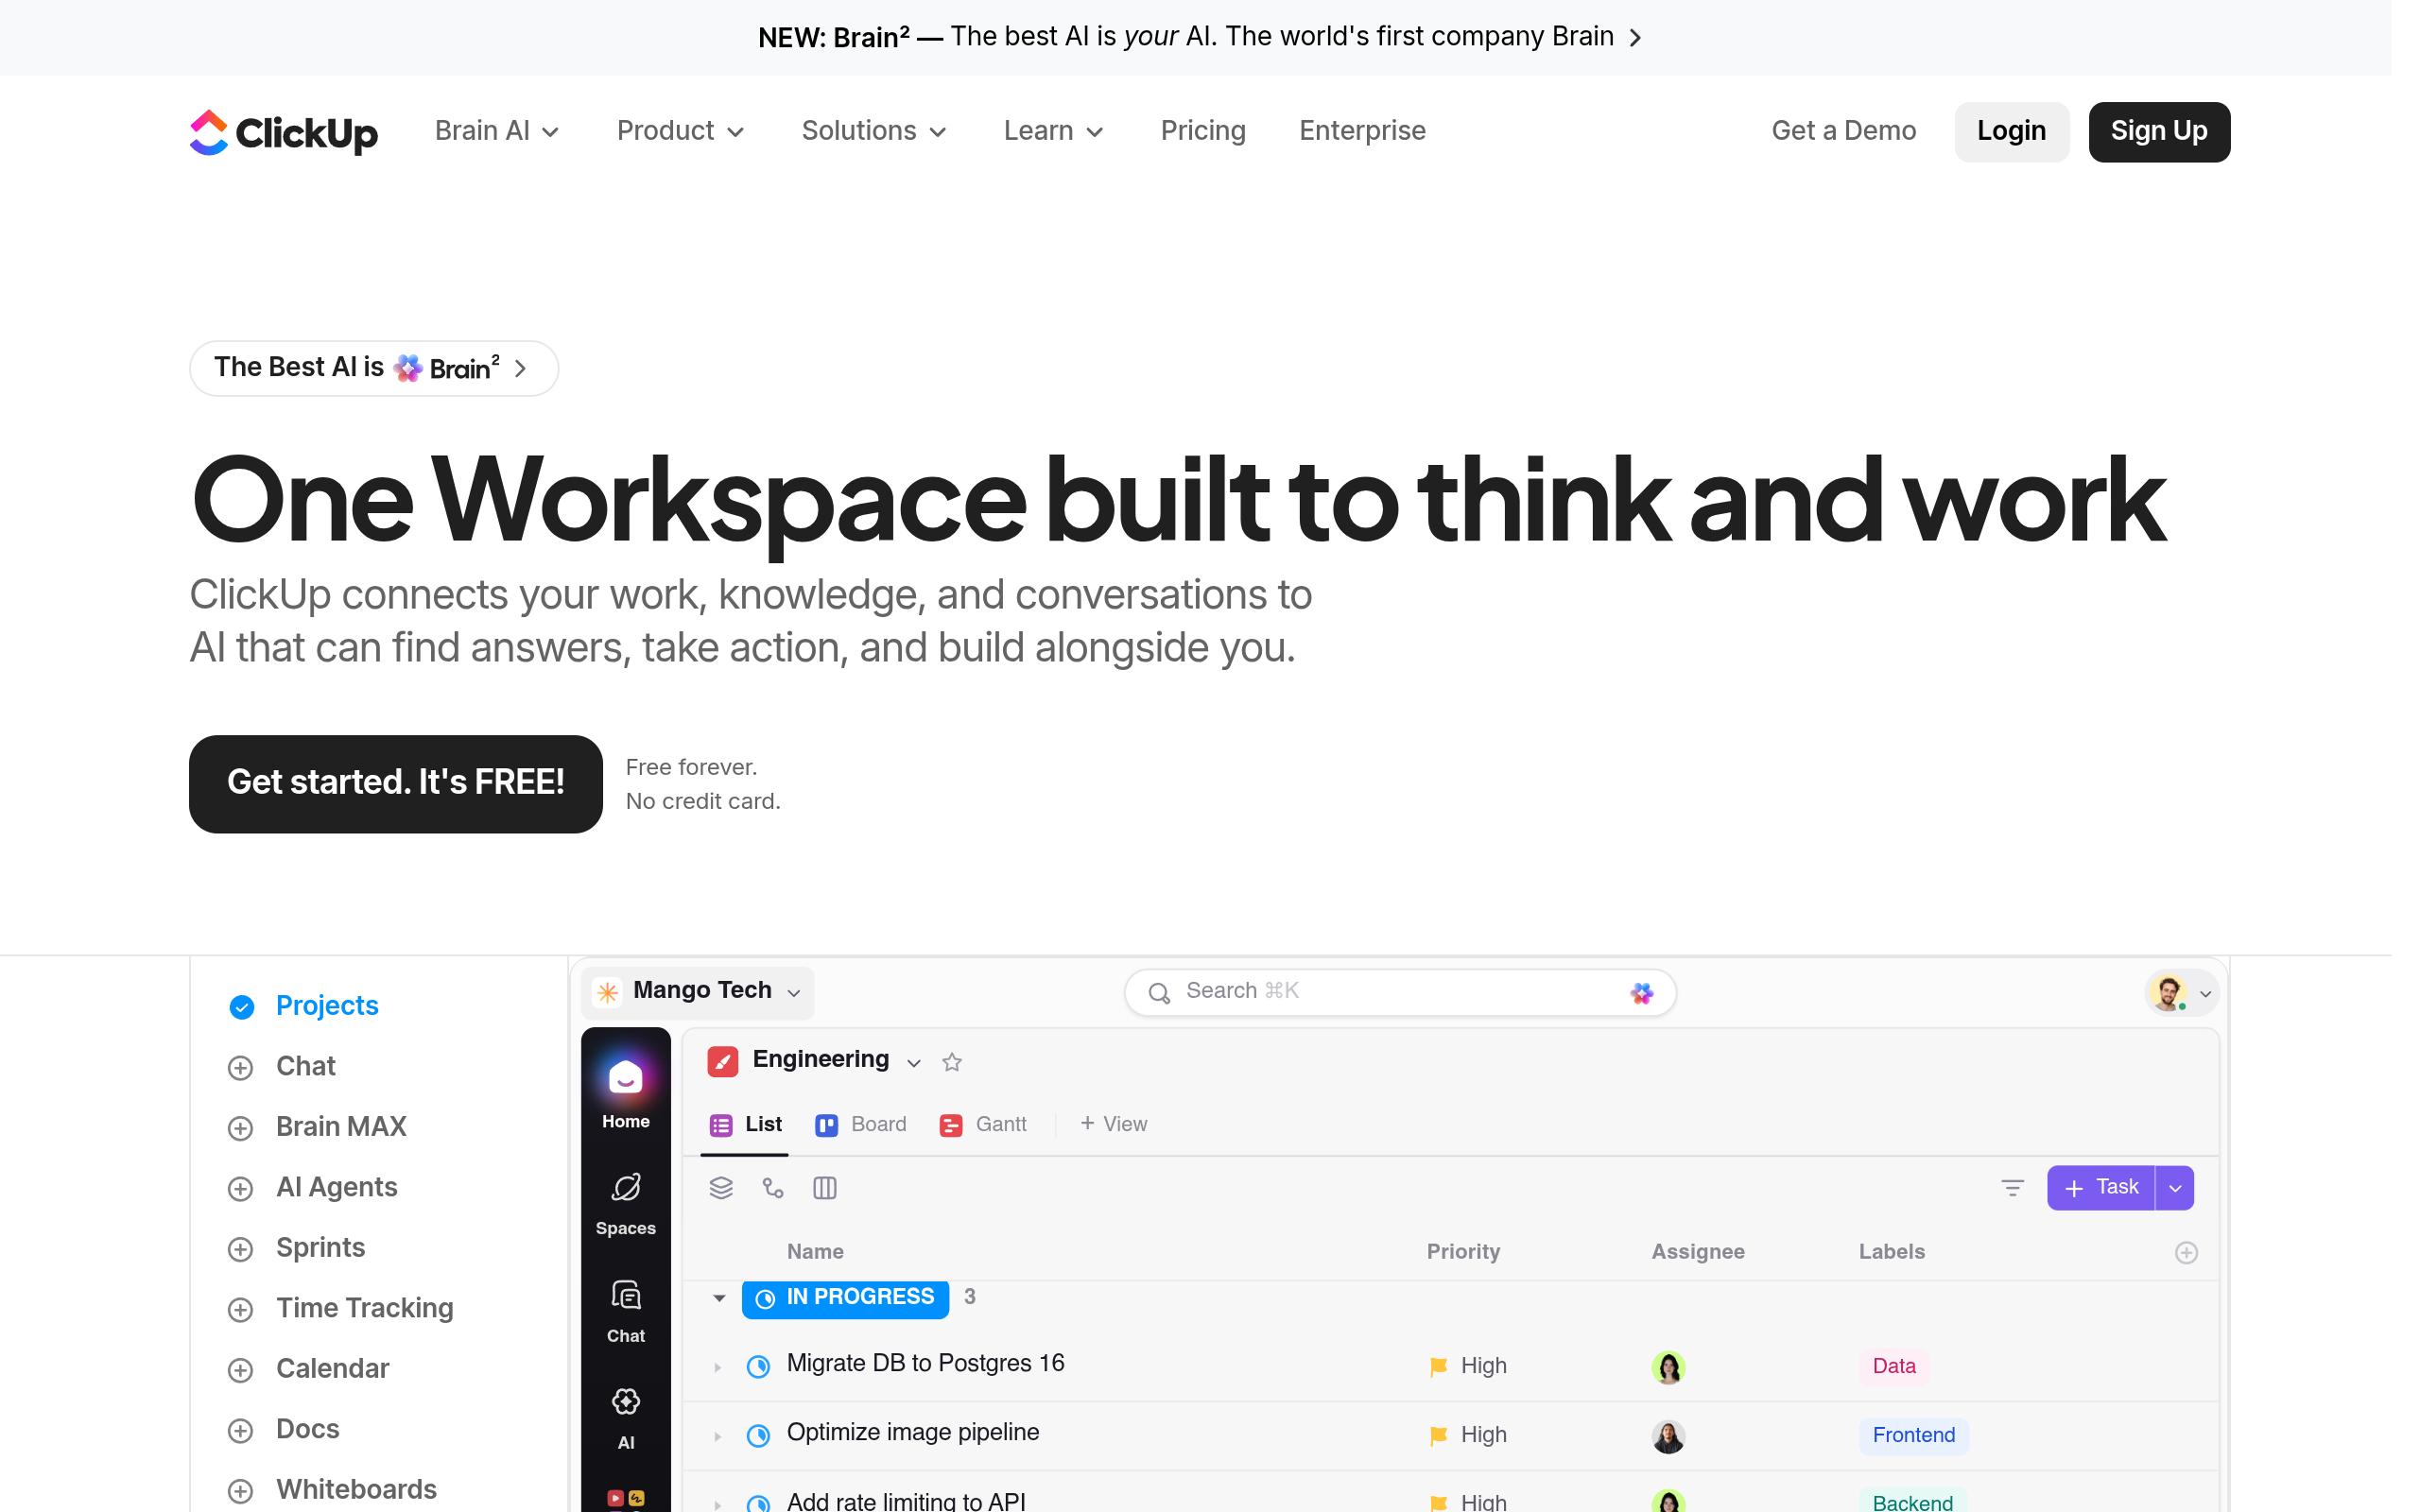Click the columns icon in toolbar

click(824, 1187)
